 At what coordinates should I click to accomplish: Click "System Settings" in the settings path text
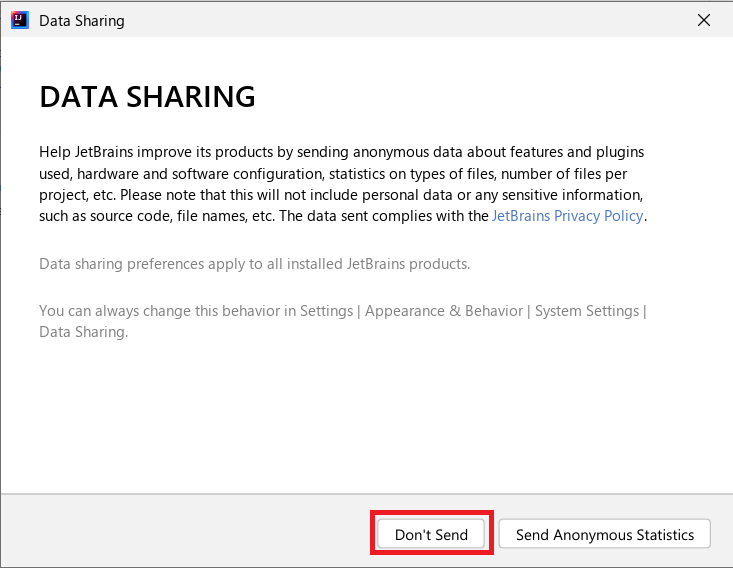[587, 311]
